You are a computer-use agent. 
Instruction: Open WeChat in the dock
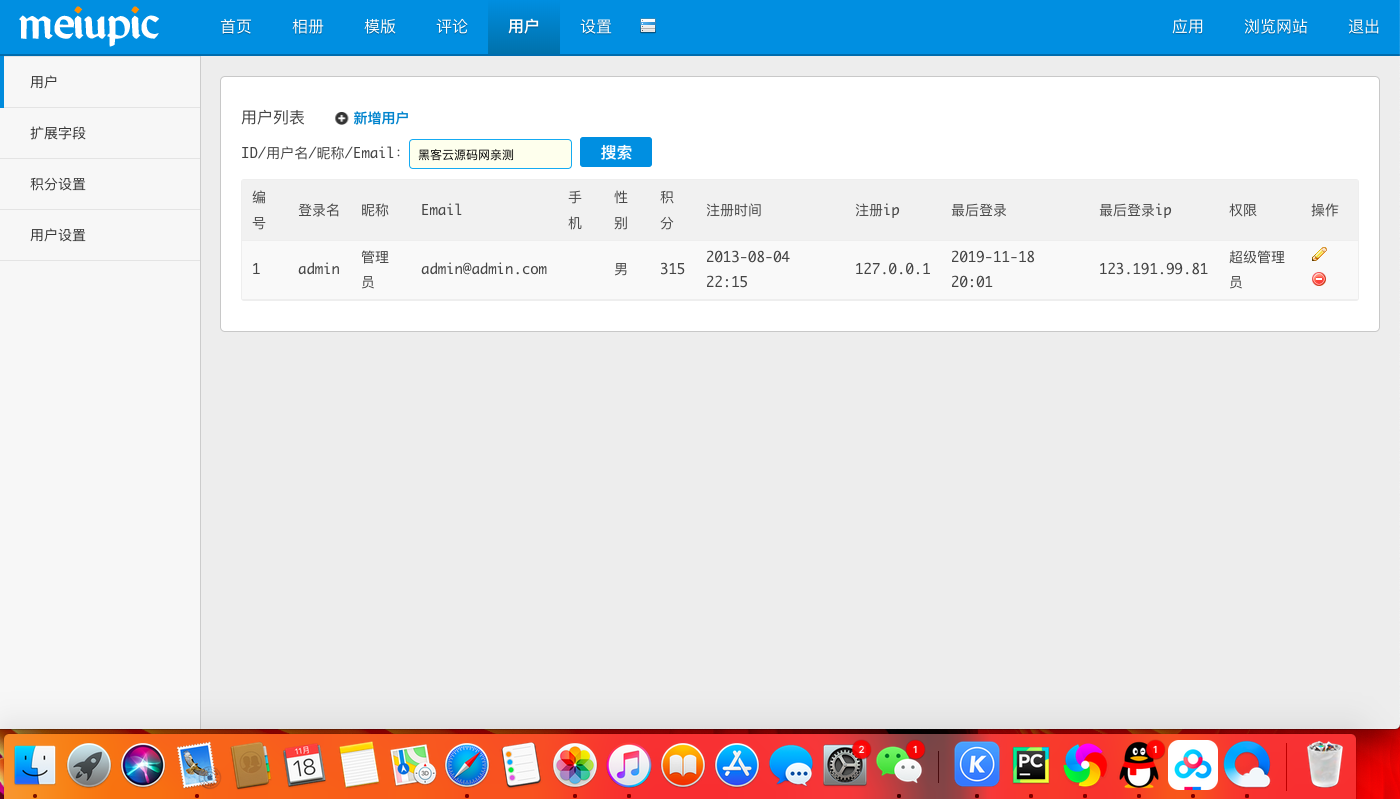[899, 766]
